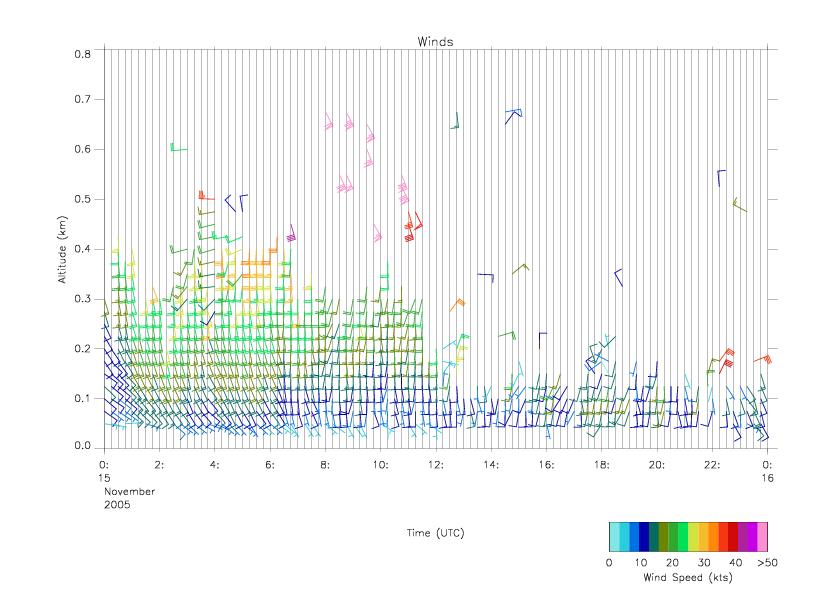
Task: Click the day number "16" label
Action: [767, 478]
